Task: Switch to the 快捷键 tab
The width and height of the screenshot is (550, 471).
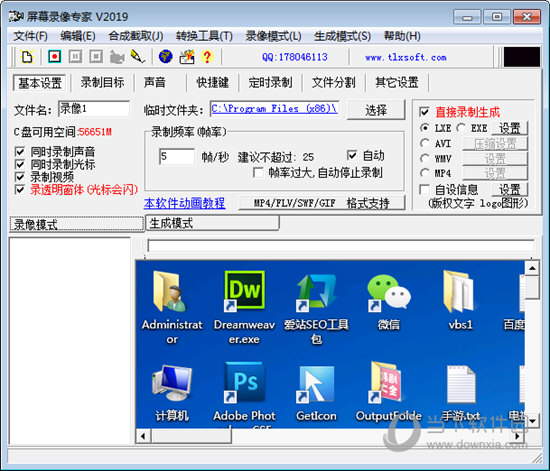Action: (x=213, y=83)
